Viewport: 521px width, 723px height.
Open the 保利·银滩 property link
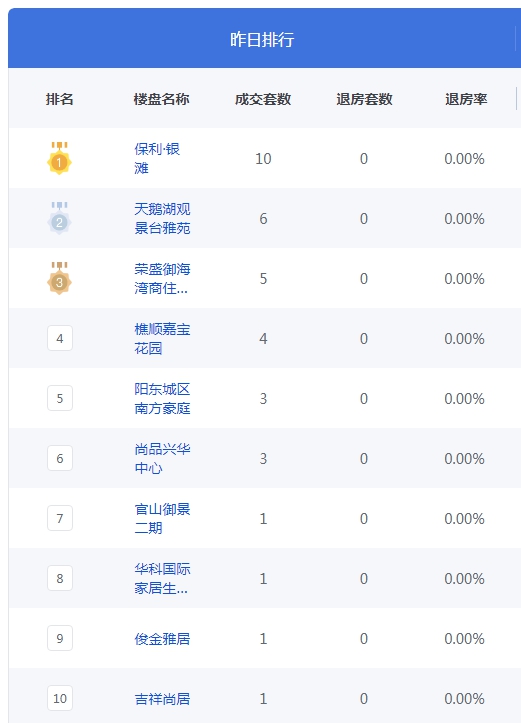[157, 158]
